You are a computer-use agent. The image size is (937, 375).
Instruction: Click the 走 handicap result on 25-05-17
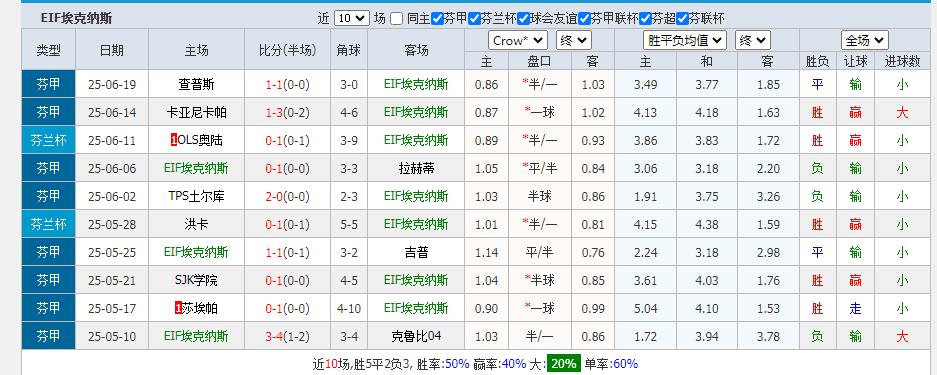pyautogui.click(x=855, y=309)
